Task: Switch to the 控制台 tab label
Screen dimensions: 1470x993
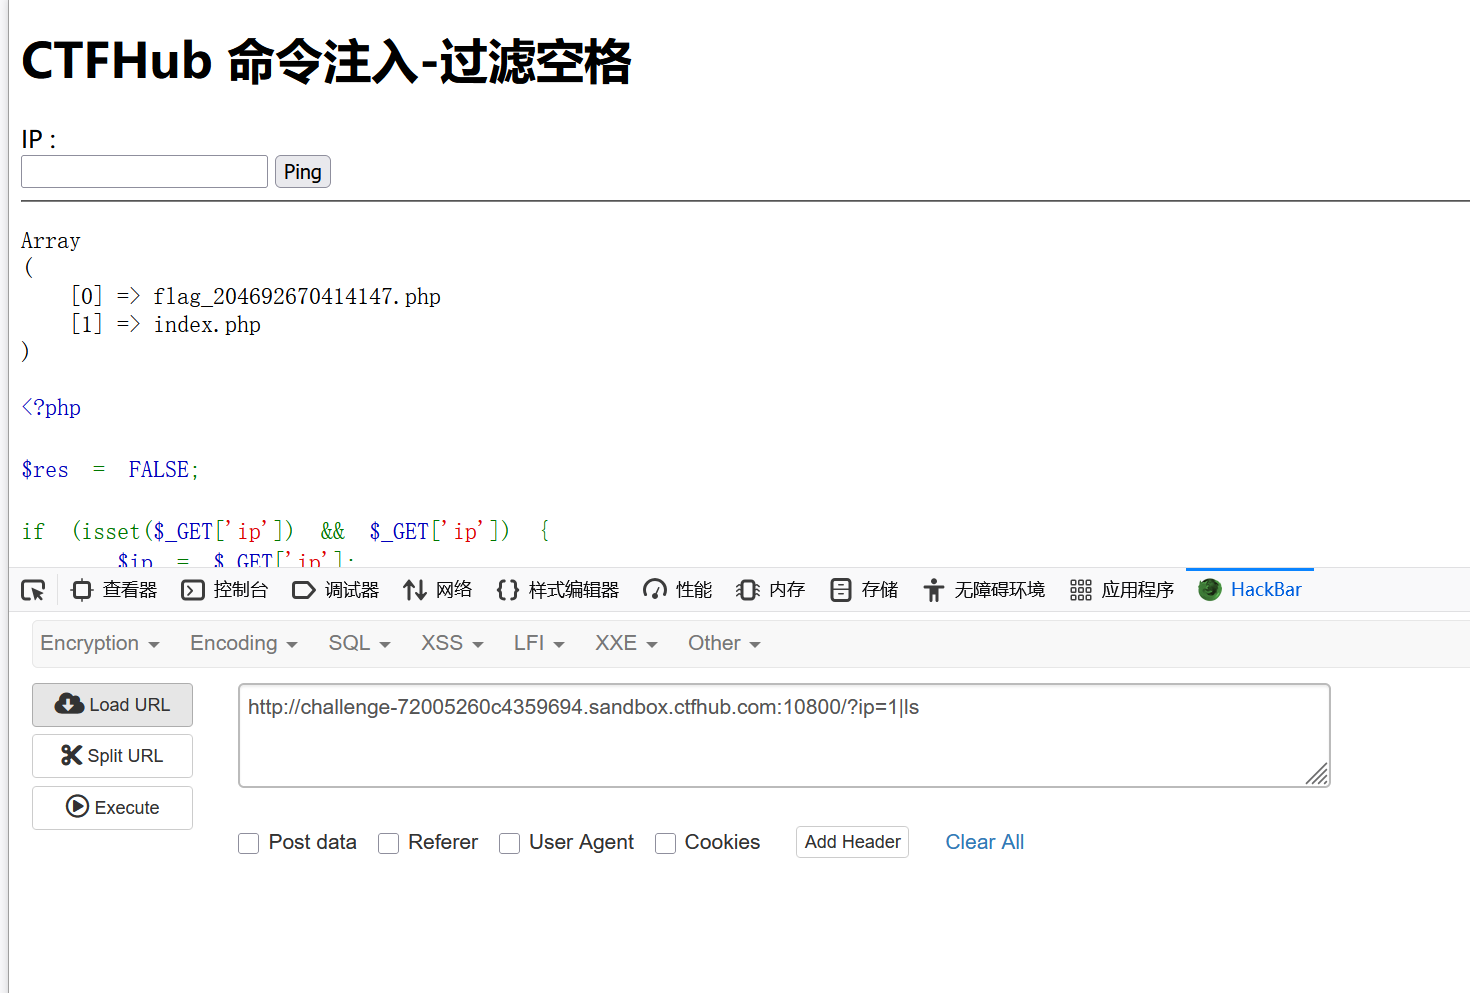Action: tap(241, 590)
